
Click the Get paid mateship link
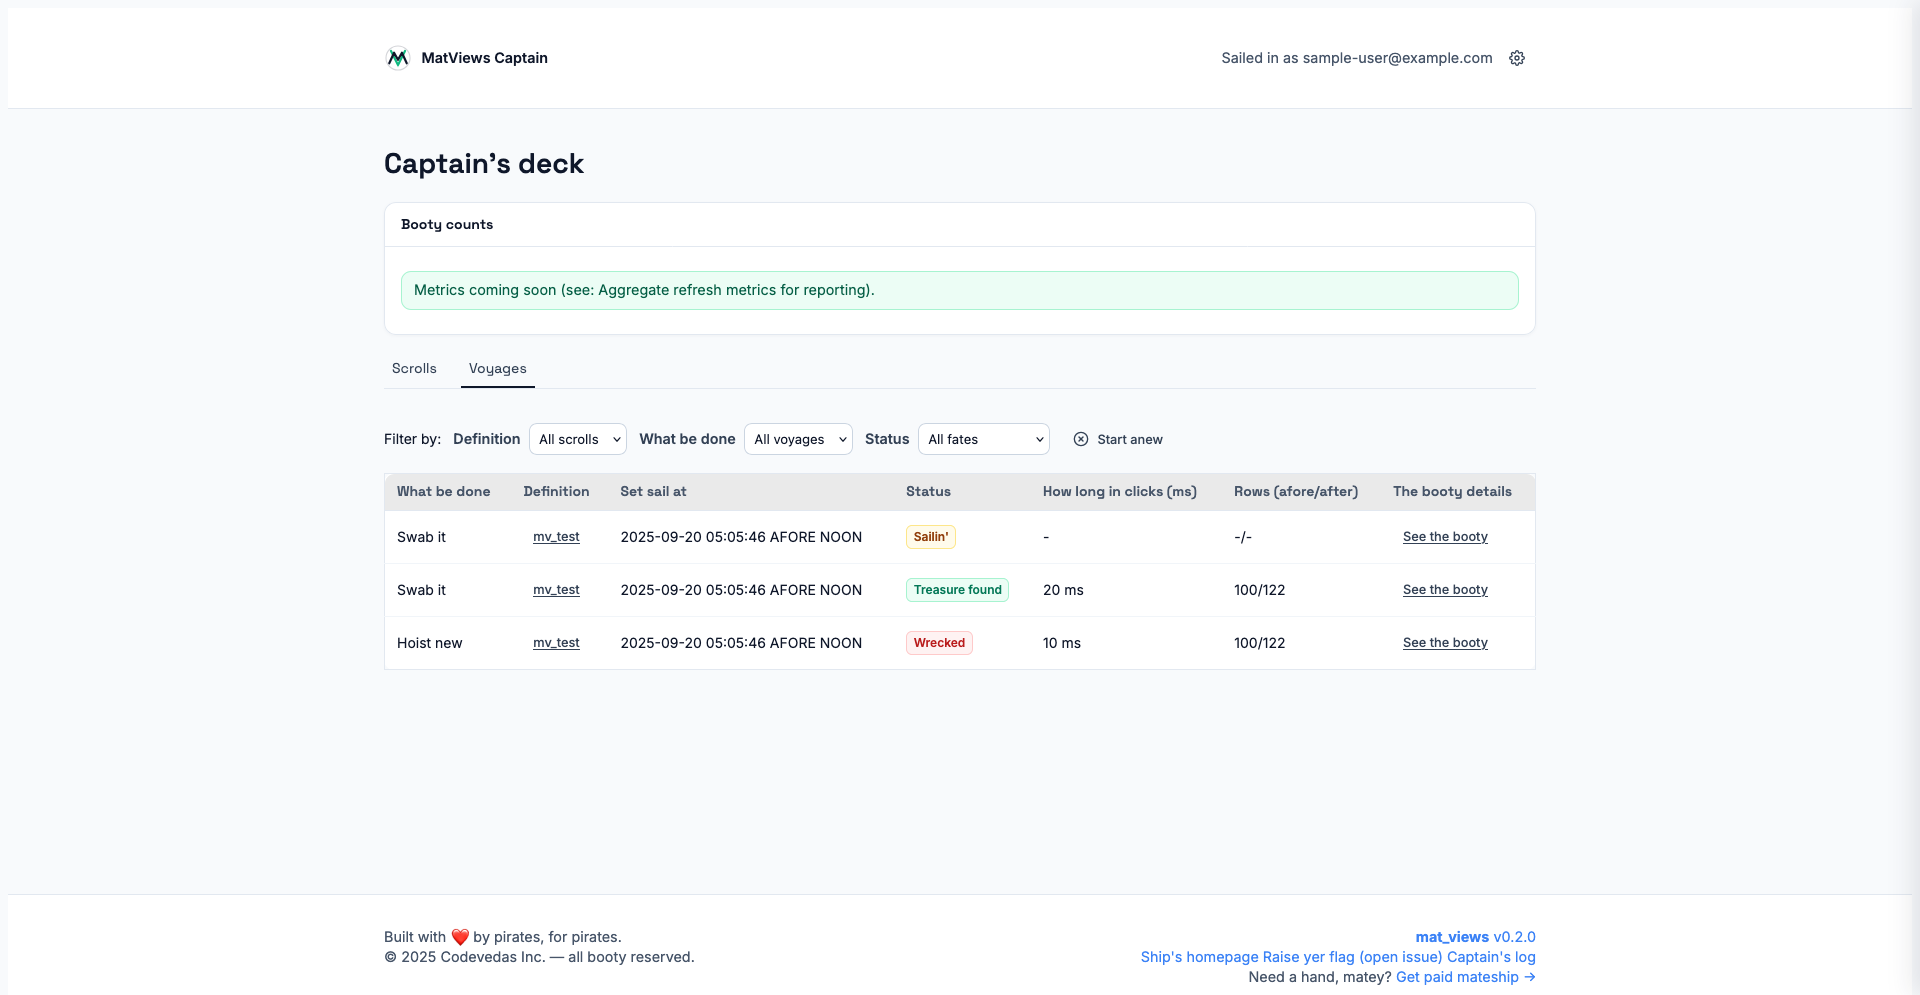1465,977
